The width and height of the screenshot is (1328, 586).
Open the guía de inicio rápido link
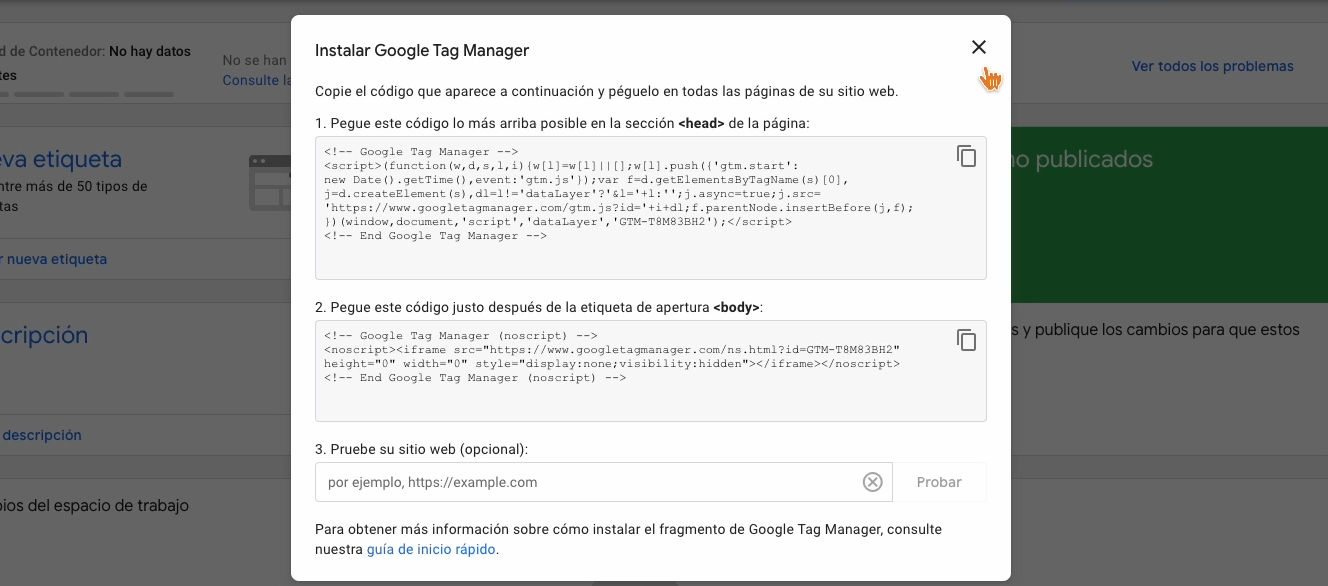coord(431,549)
